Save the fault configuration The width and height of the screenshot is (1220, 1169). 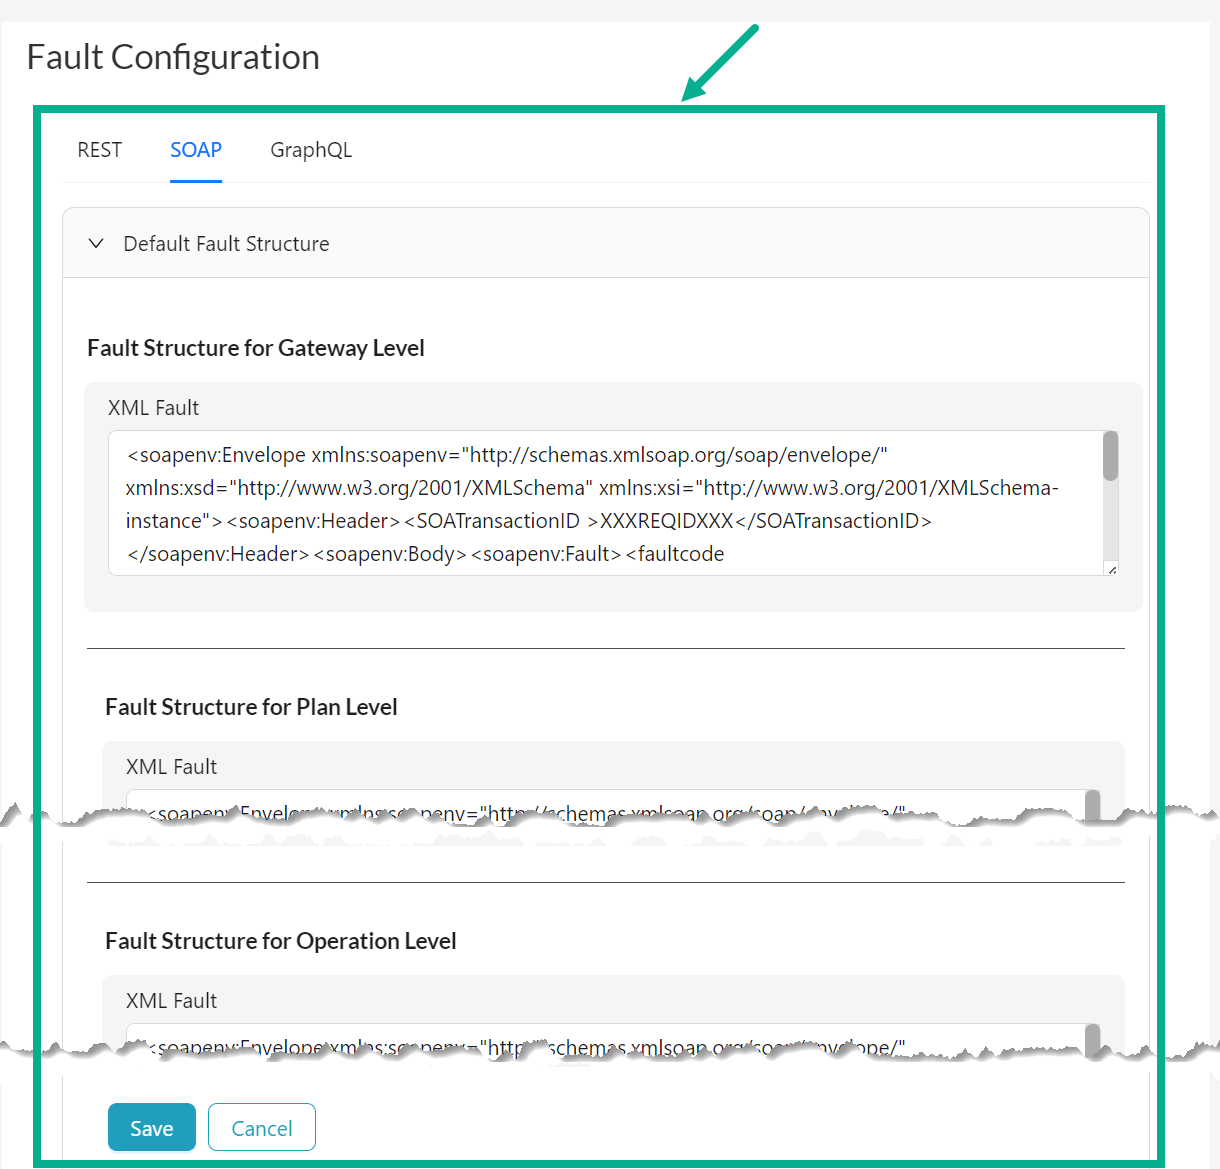151,1127
